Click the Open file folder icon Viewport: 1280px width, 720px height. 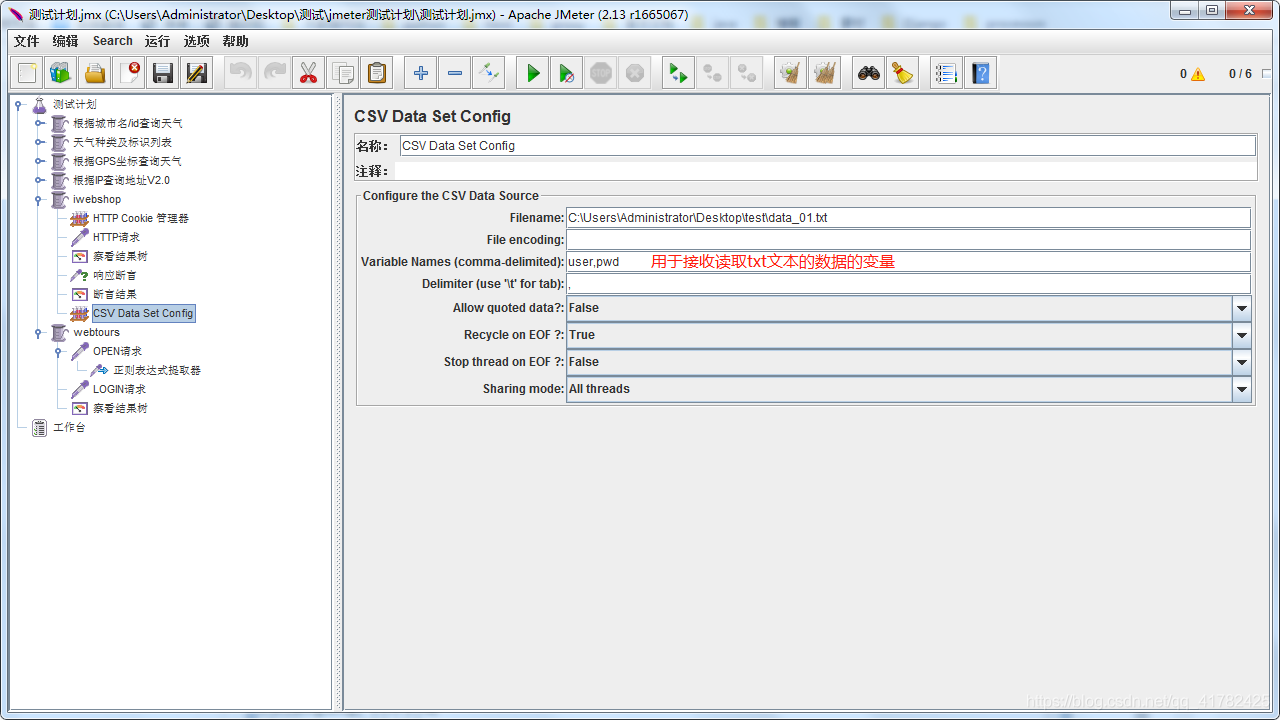[x=95, y=73]
